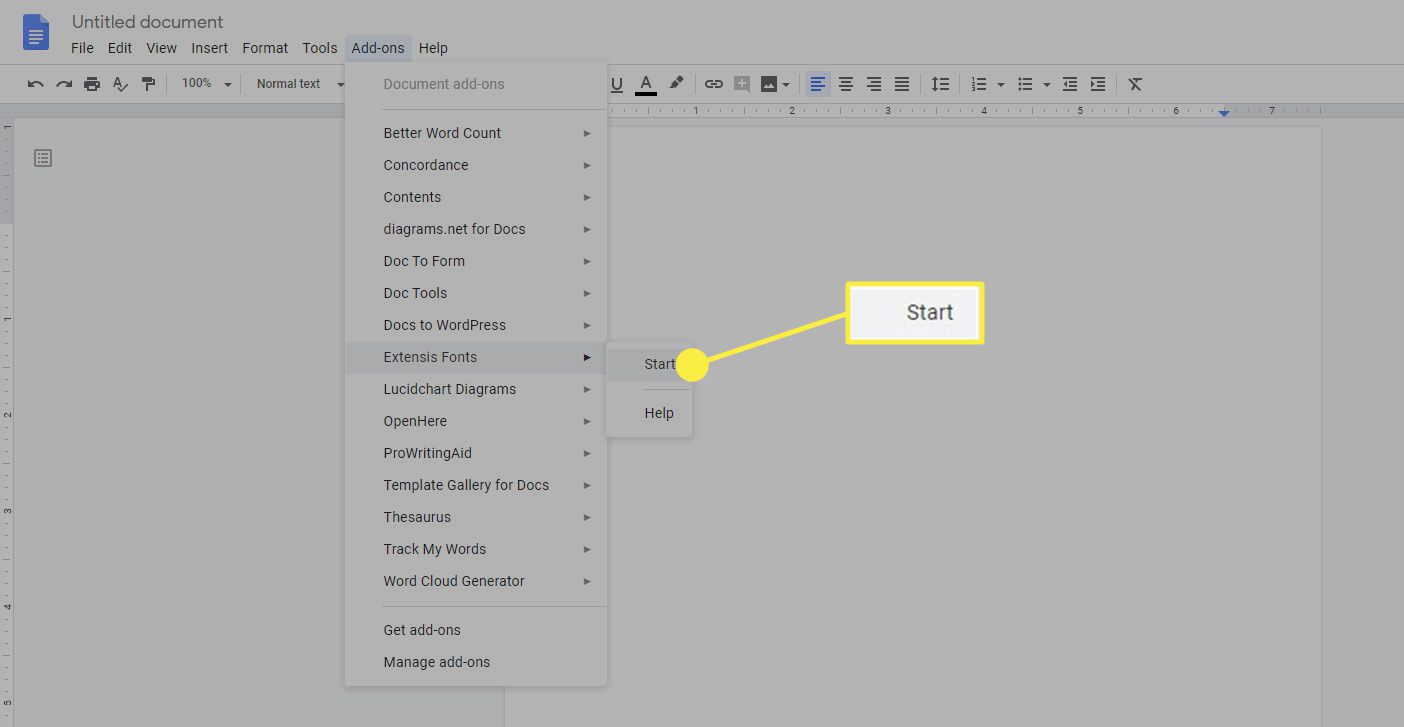Click the clear formatting icon
Screen dimensions: 1404x727
tap(1135, 84)
